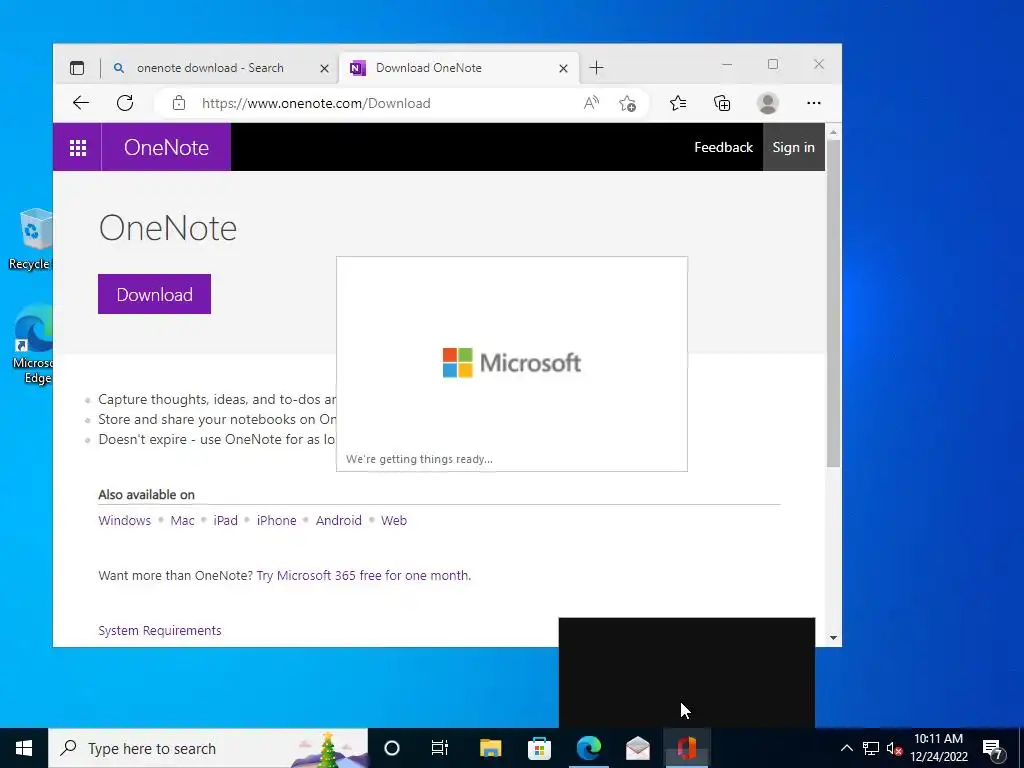
Task: Open System Requirements link
Action: point(160,630)
